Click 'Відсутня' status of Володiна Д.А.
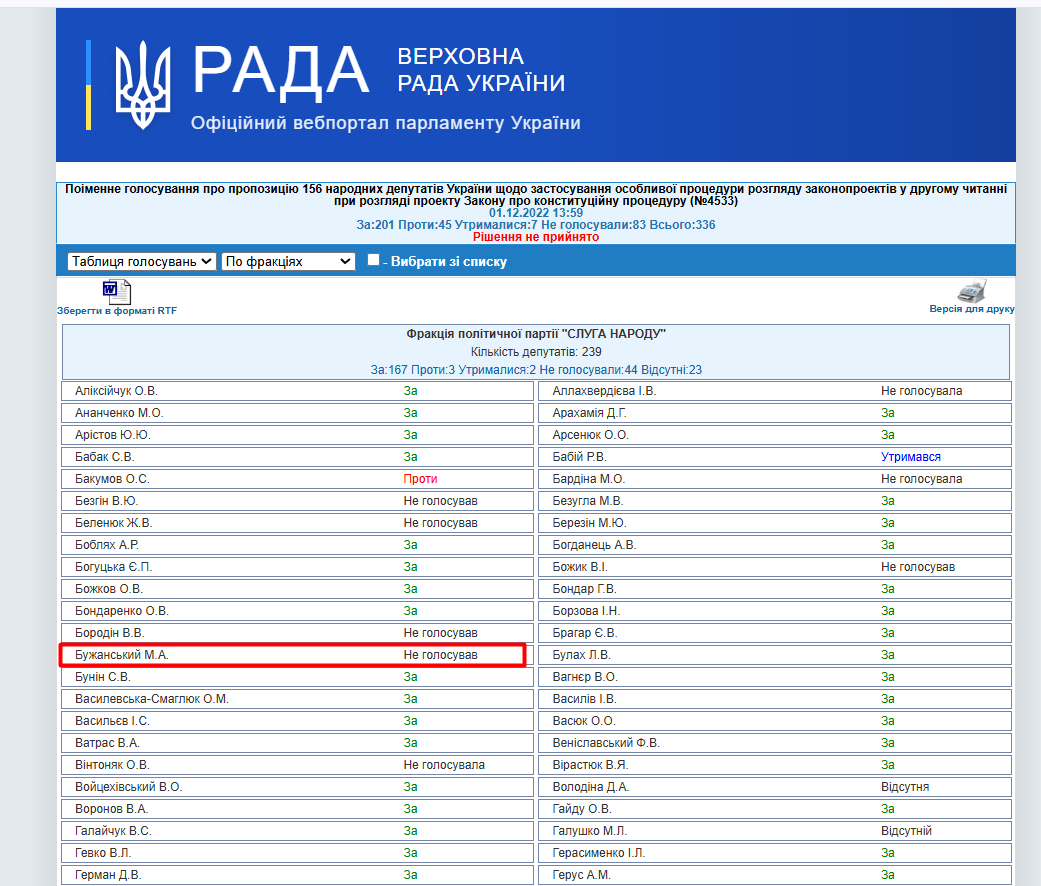This screenshot has height=886, width=1041. point(905,786)
